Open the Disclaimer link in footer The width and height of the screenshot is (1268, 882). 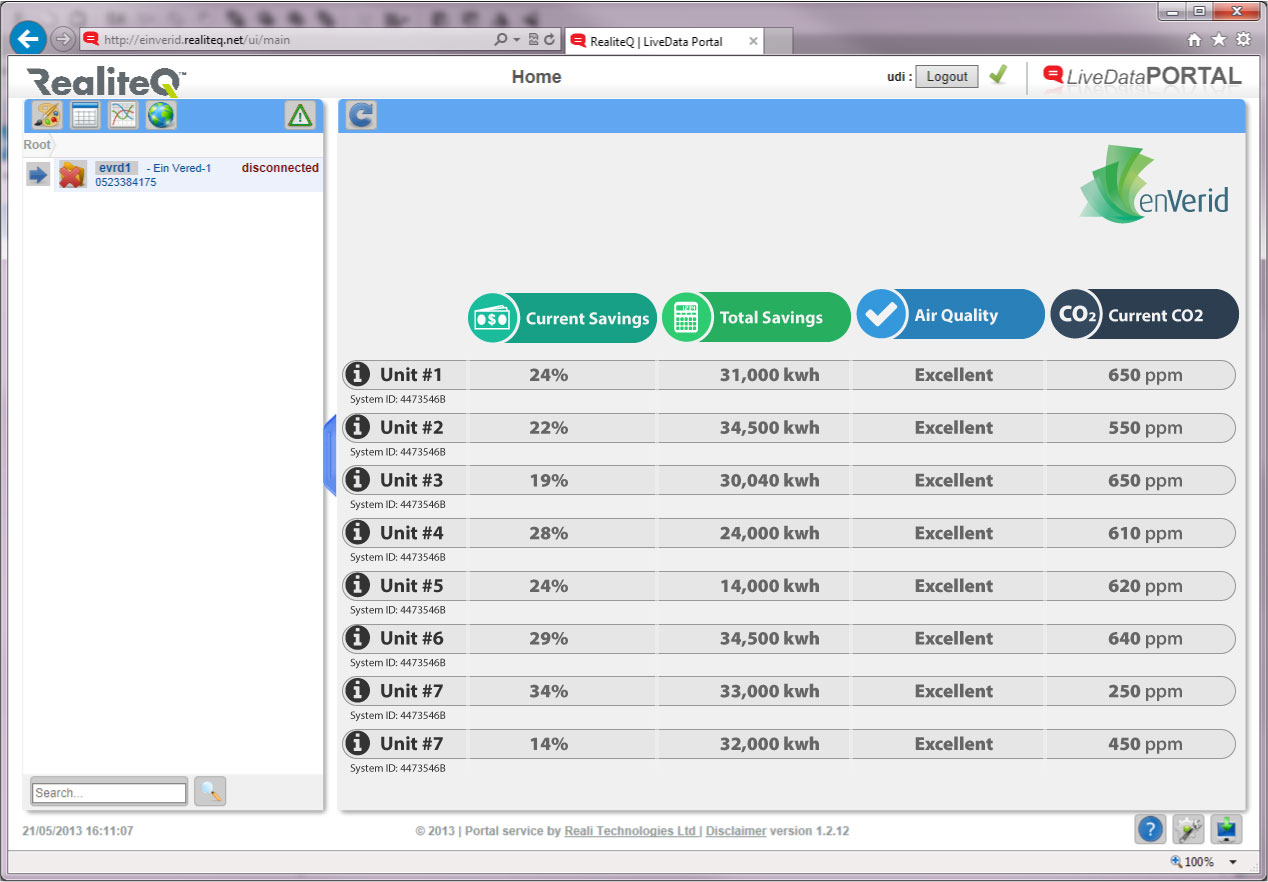(x=736, y=831)
